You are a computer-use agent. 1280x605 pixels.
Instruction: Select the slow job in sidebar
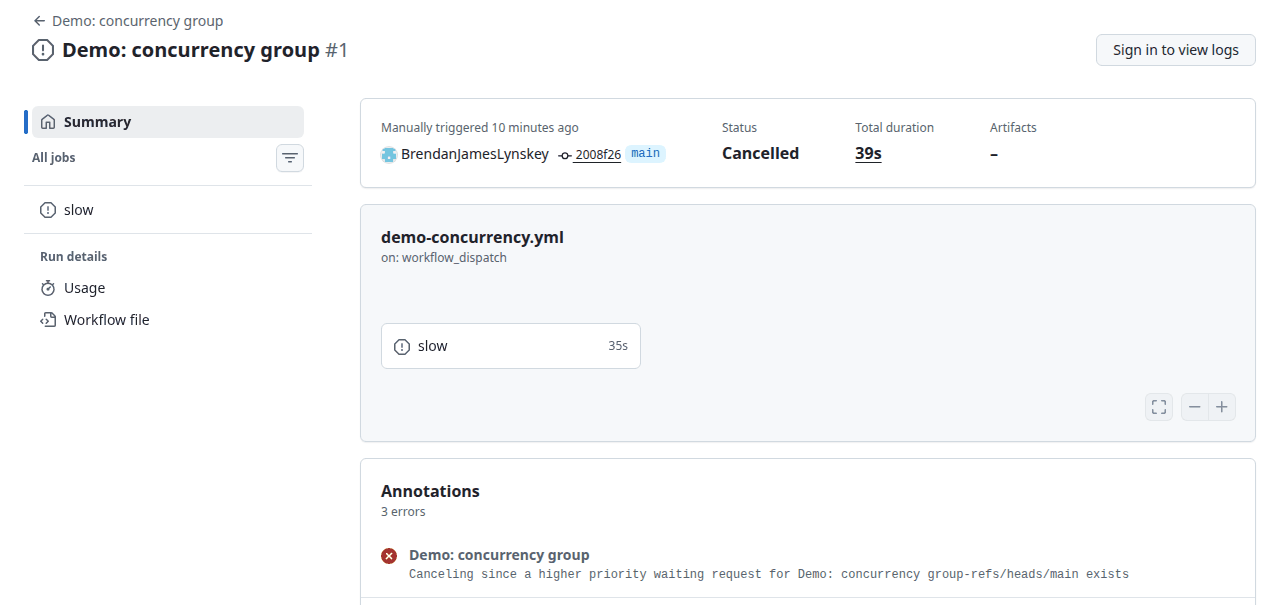pyautogui.click(x=168, y=210)
